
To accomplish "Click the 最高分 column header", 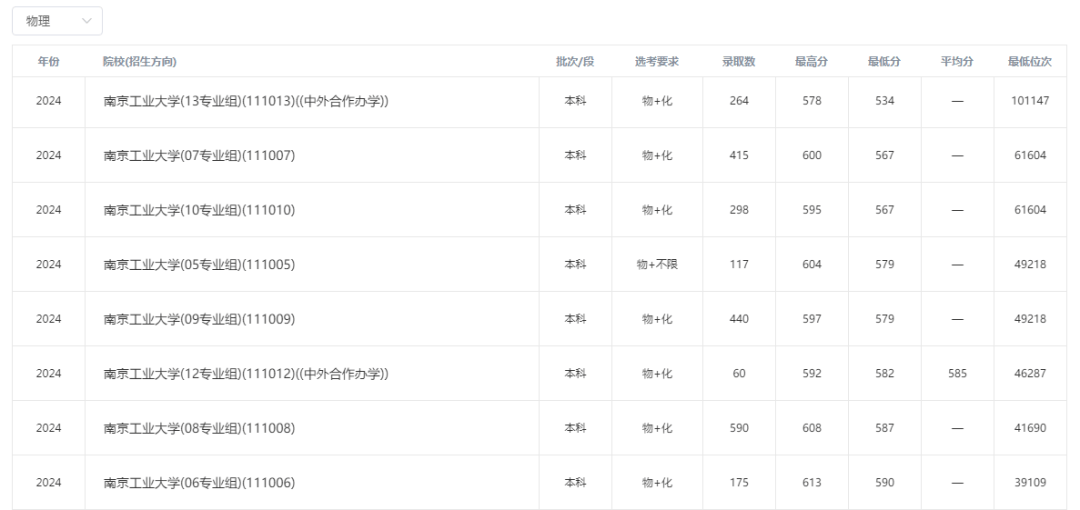I will point(812,61).
